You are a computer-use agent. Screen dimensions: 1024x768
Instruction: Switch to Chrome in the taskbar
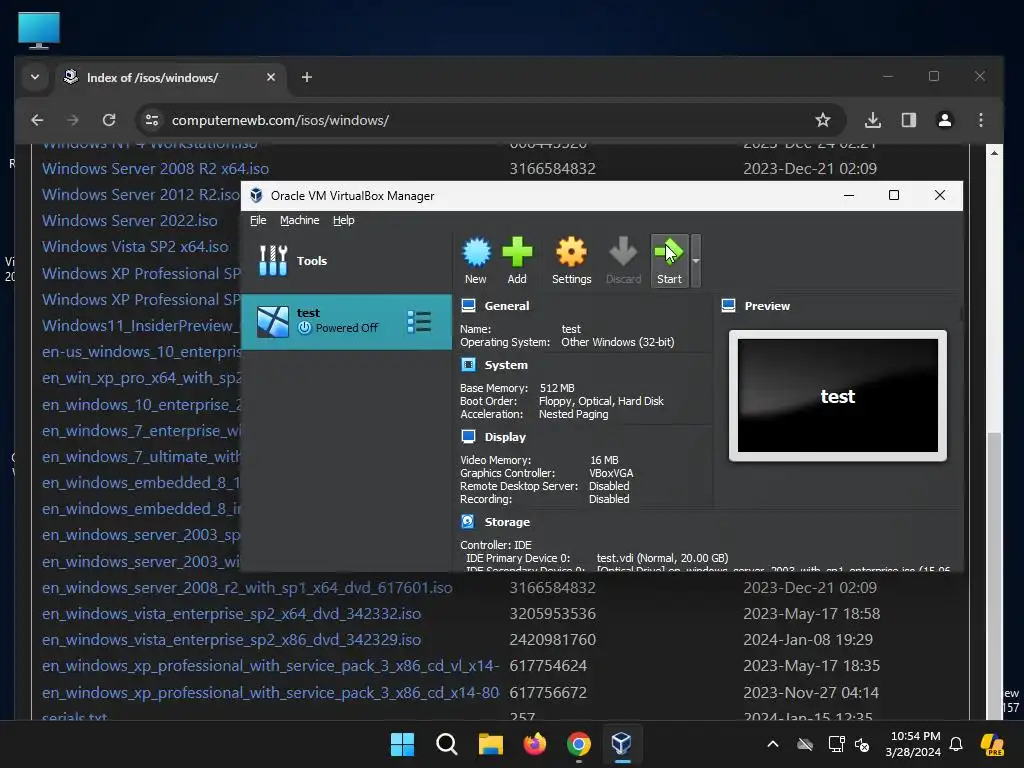tap(579, 744)
